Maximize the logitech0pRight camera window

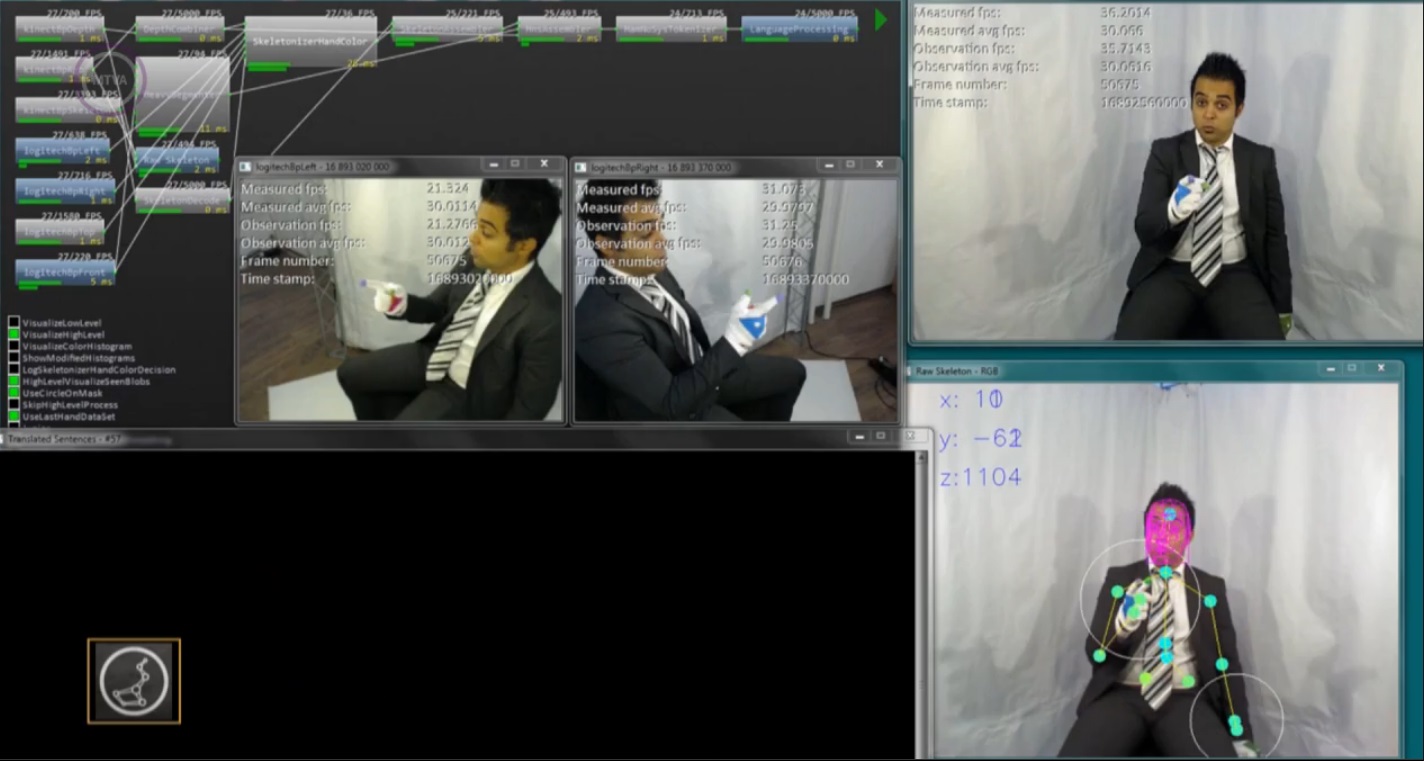[850, 165]
